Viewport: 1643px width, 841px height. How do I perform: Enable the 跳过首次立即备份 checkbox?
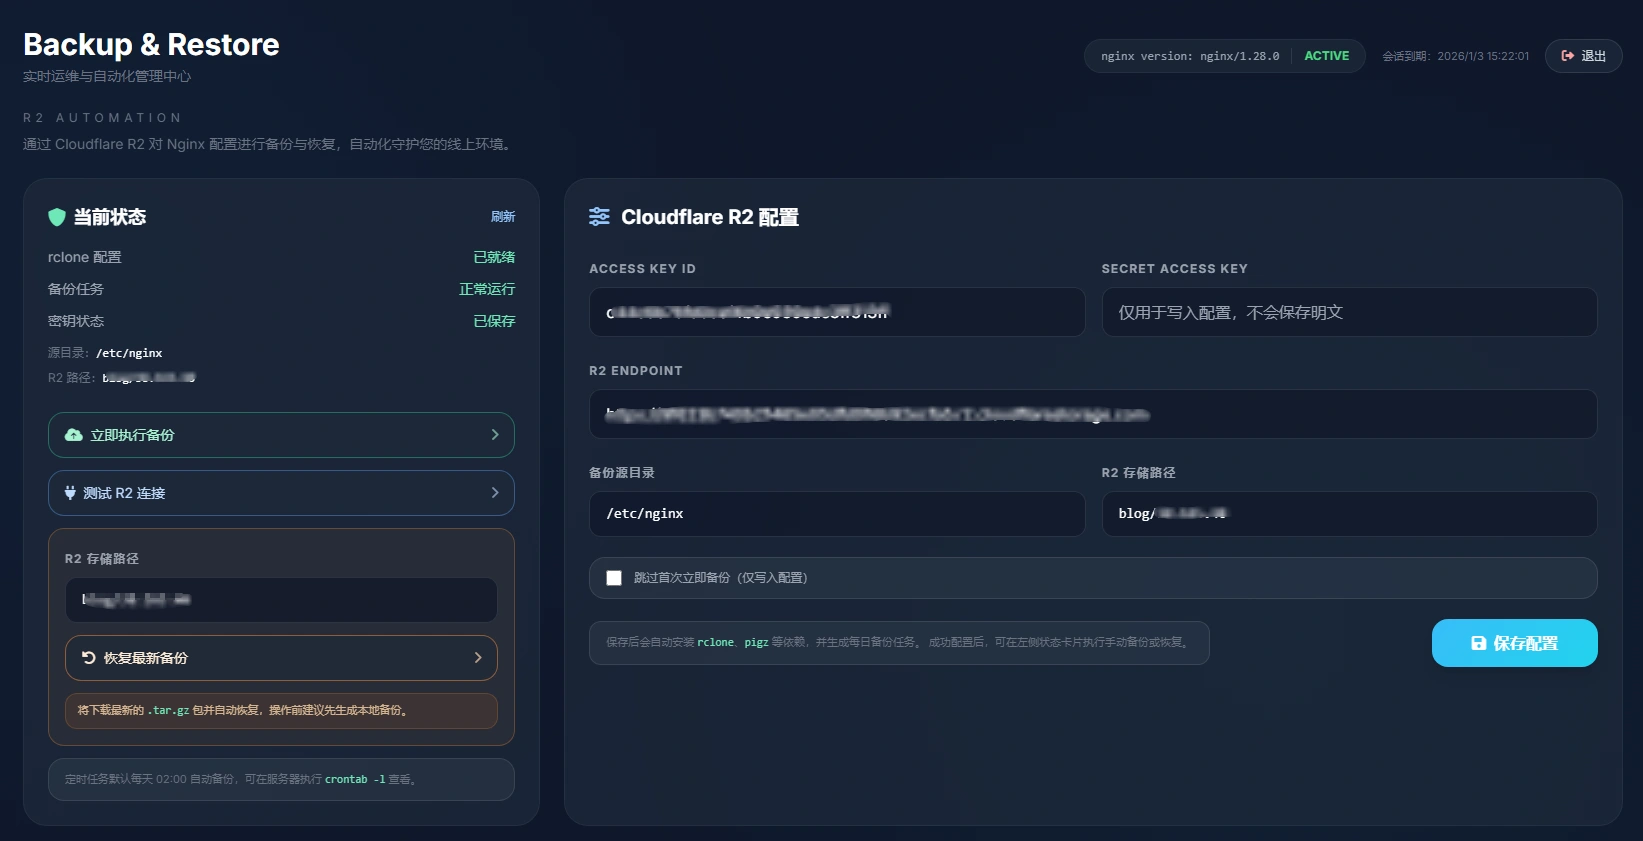[x=614, y=578]
